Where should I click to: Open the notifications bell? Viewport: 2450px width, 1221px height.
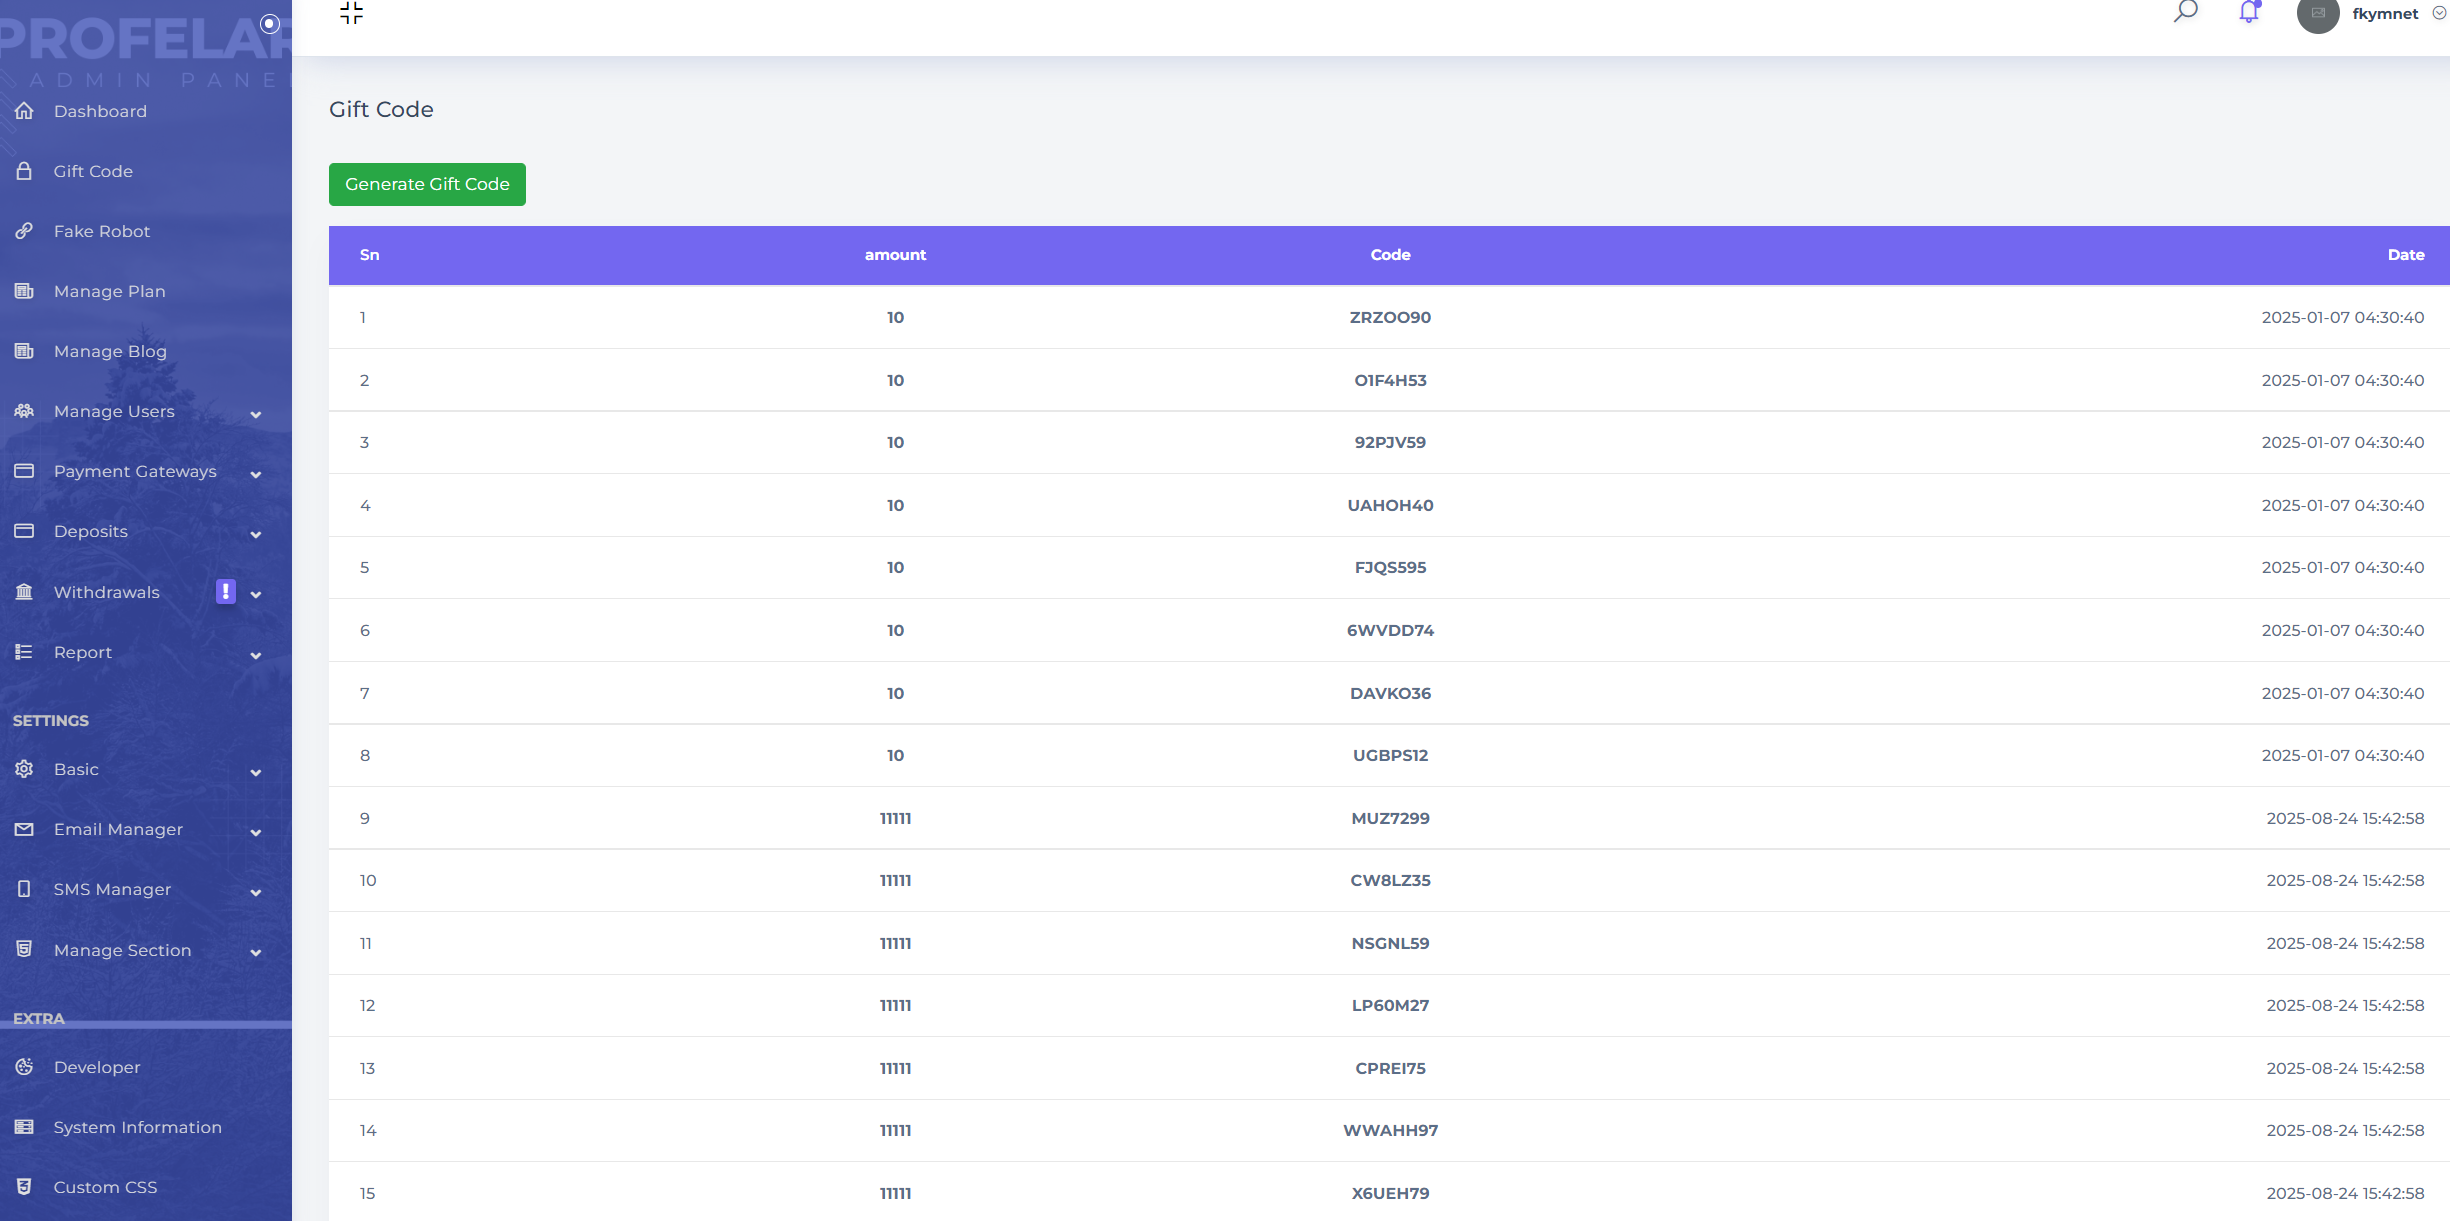(2248, 12)
